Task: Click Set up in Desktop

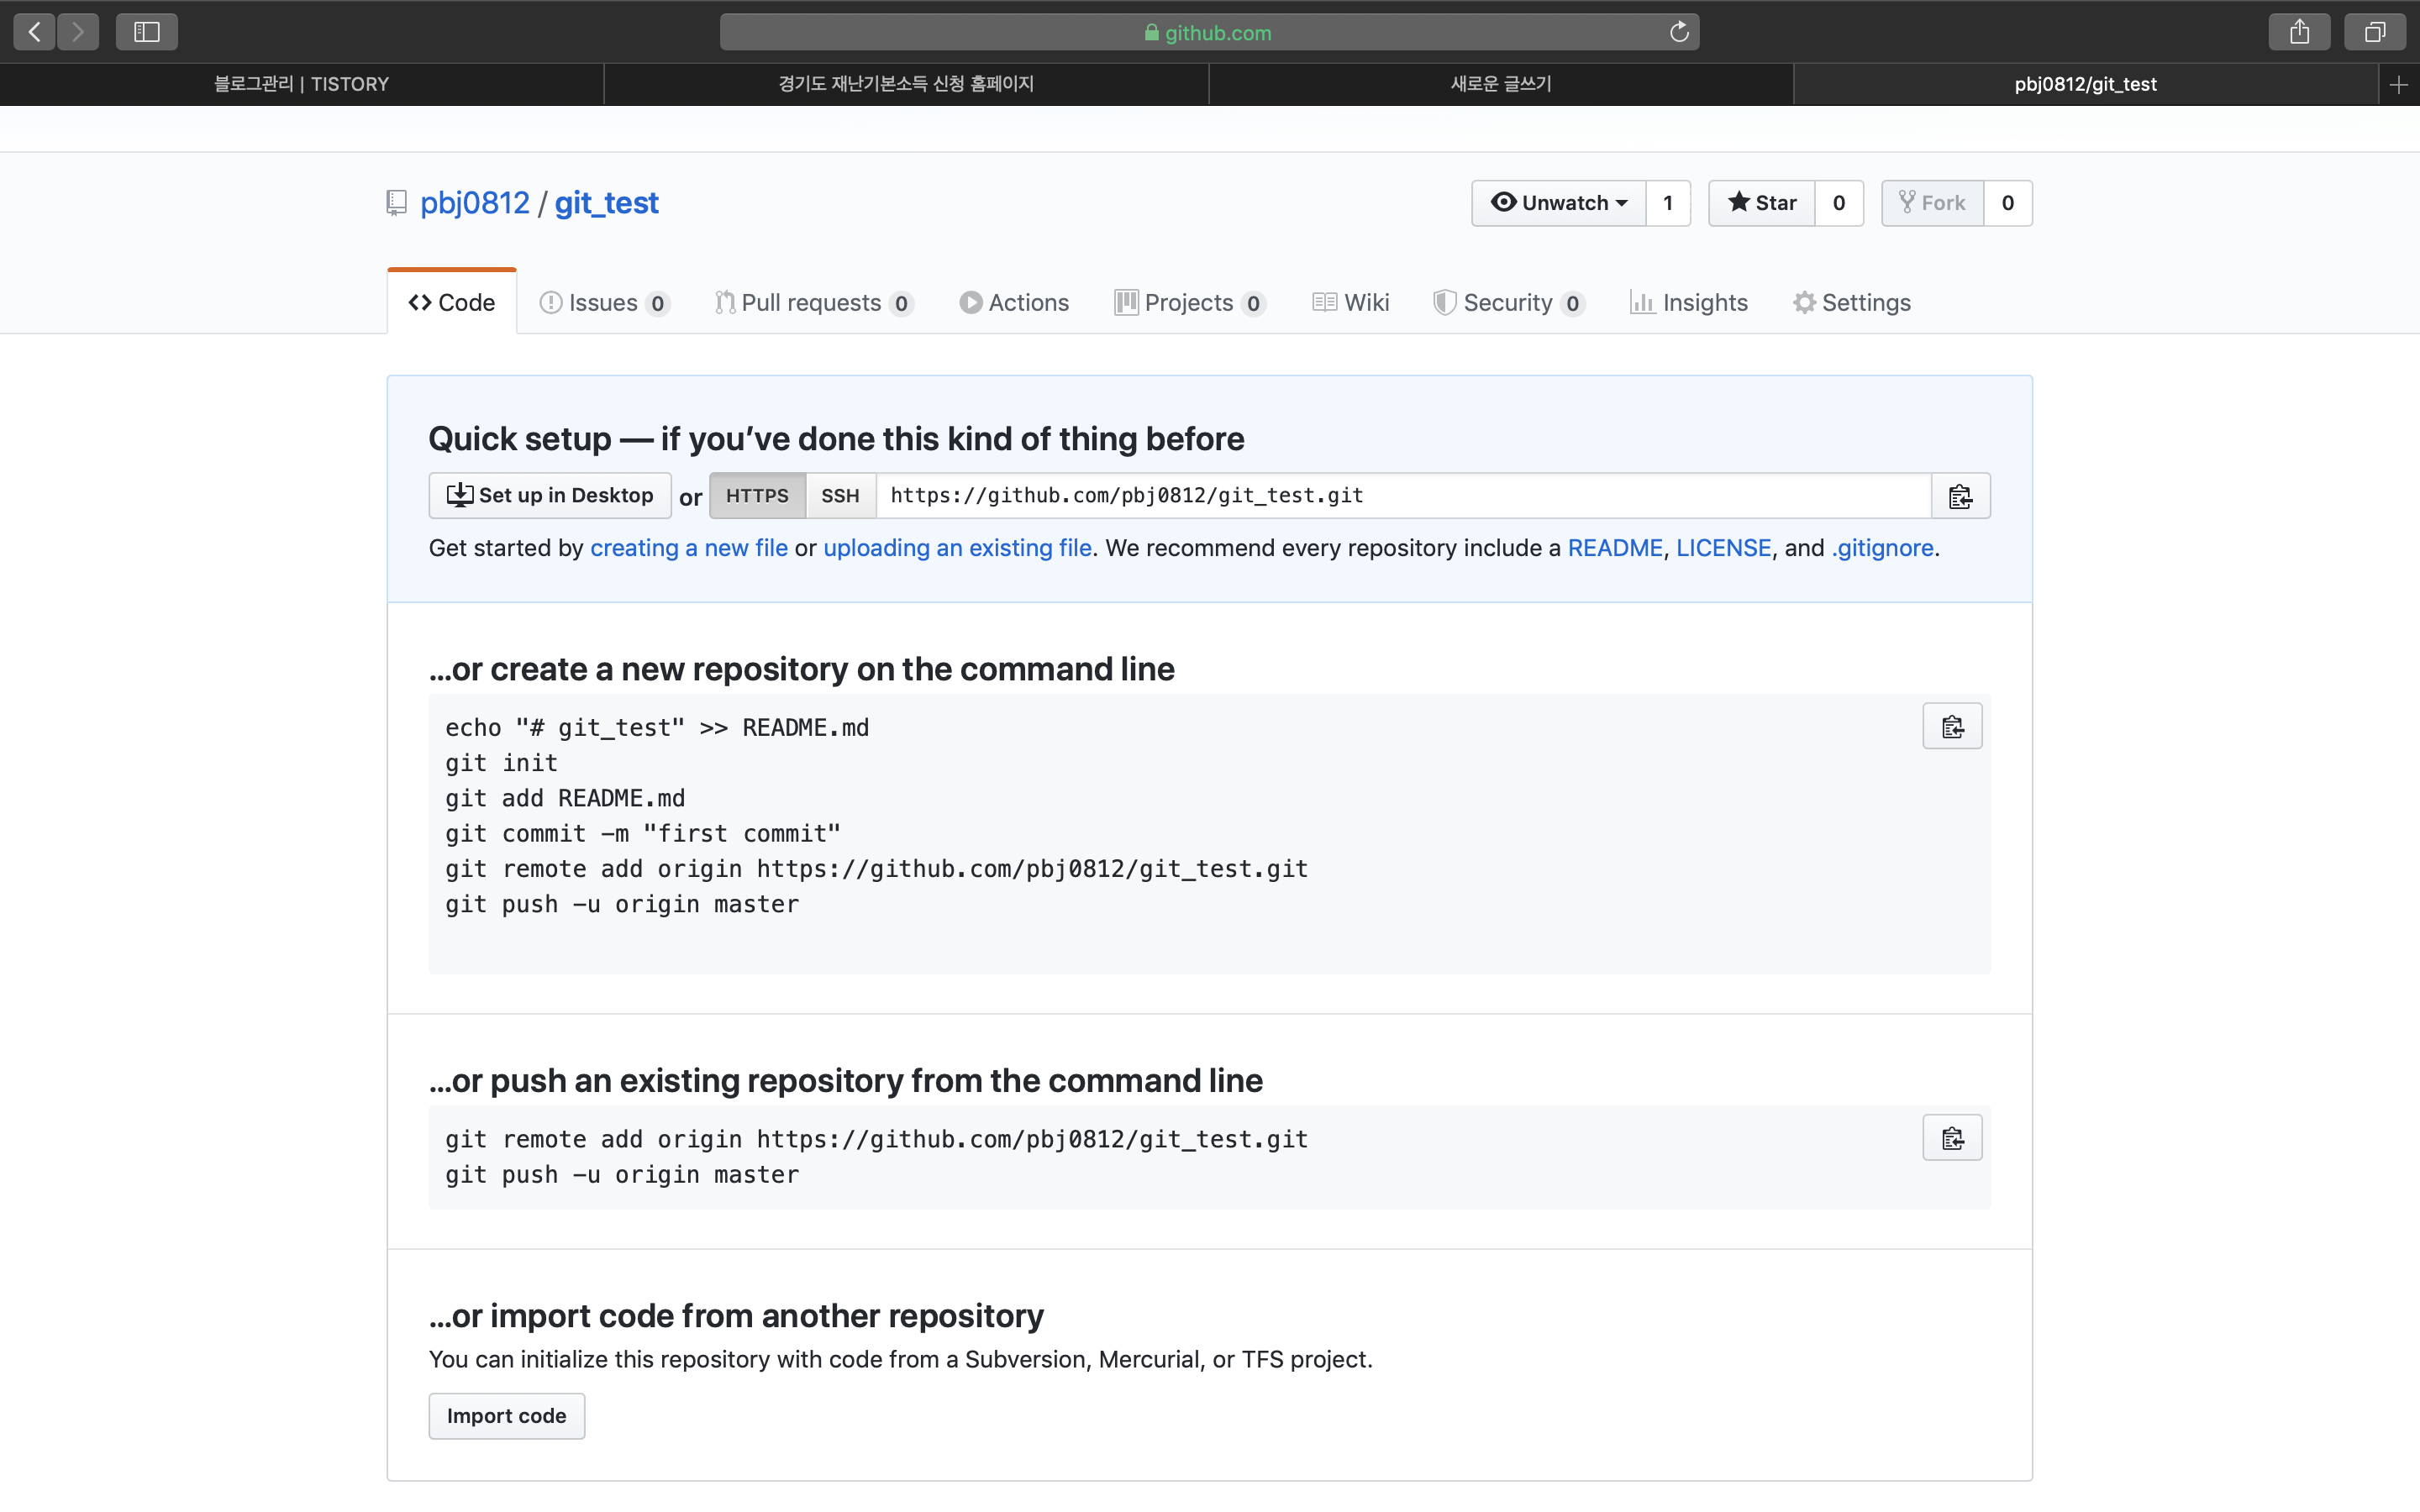Action: (550, 496)
